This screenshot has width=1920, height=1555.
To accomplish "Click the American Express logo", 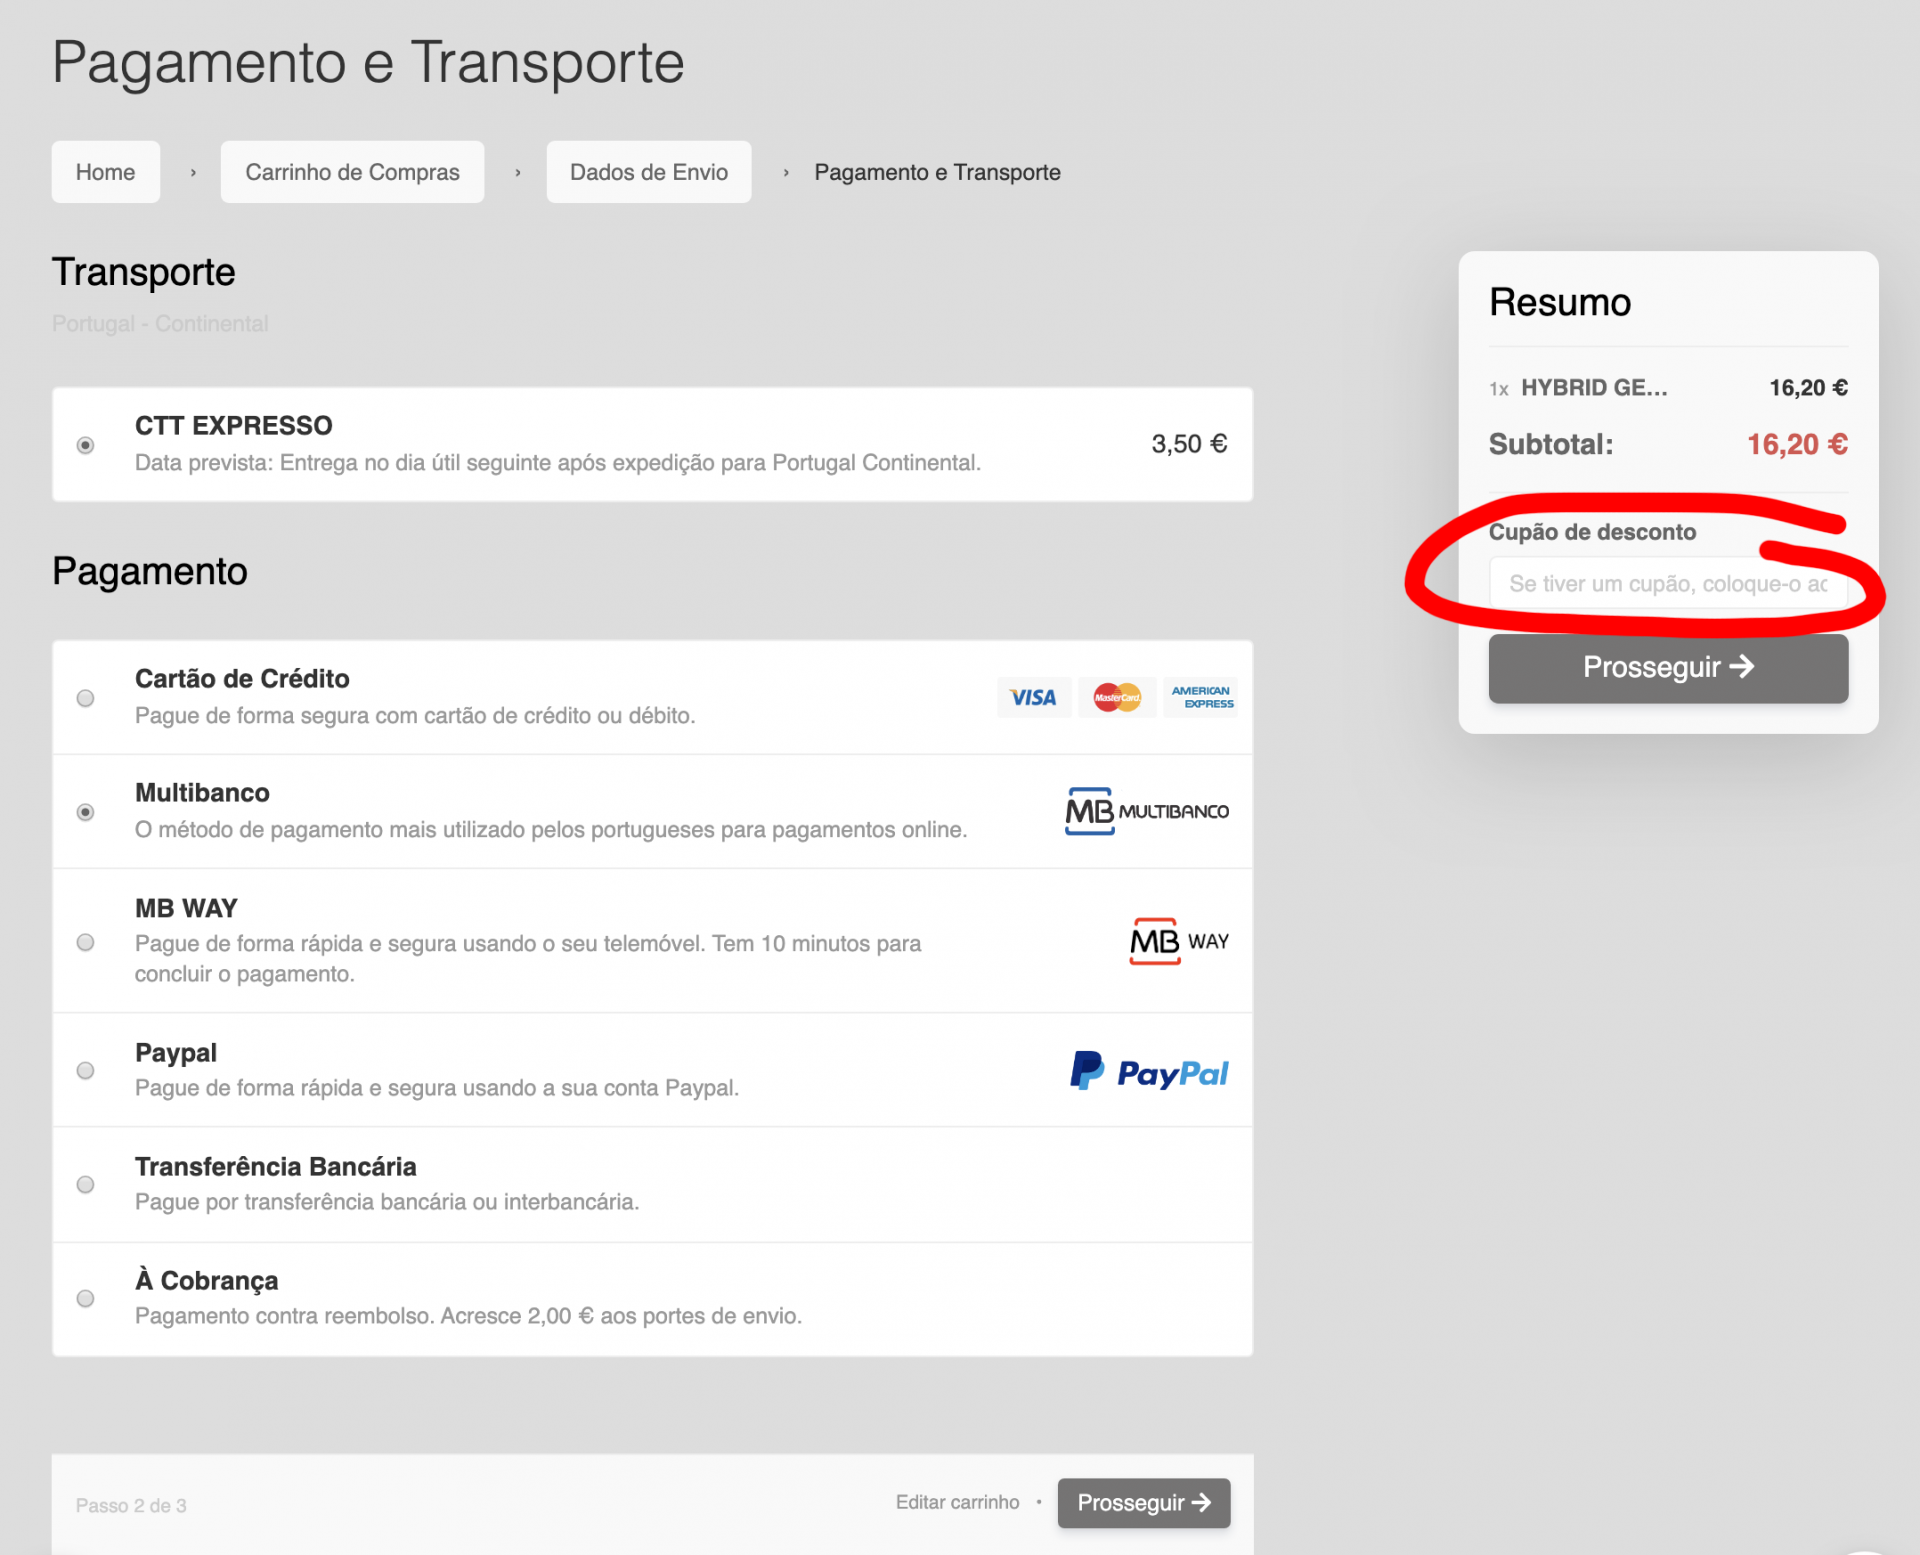I will (1201, 697).
